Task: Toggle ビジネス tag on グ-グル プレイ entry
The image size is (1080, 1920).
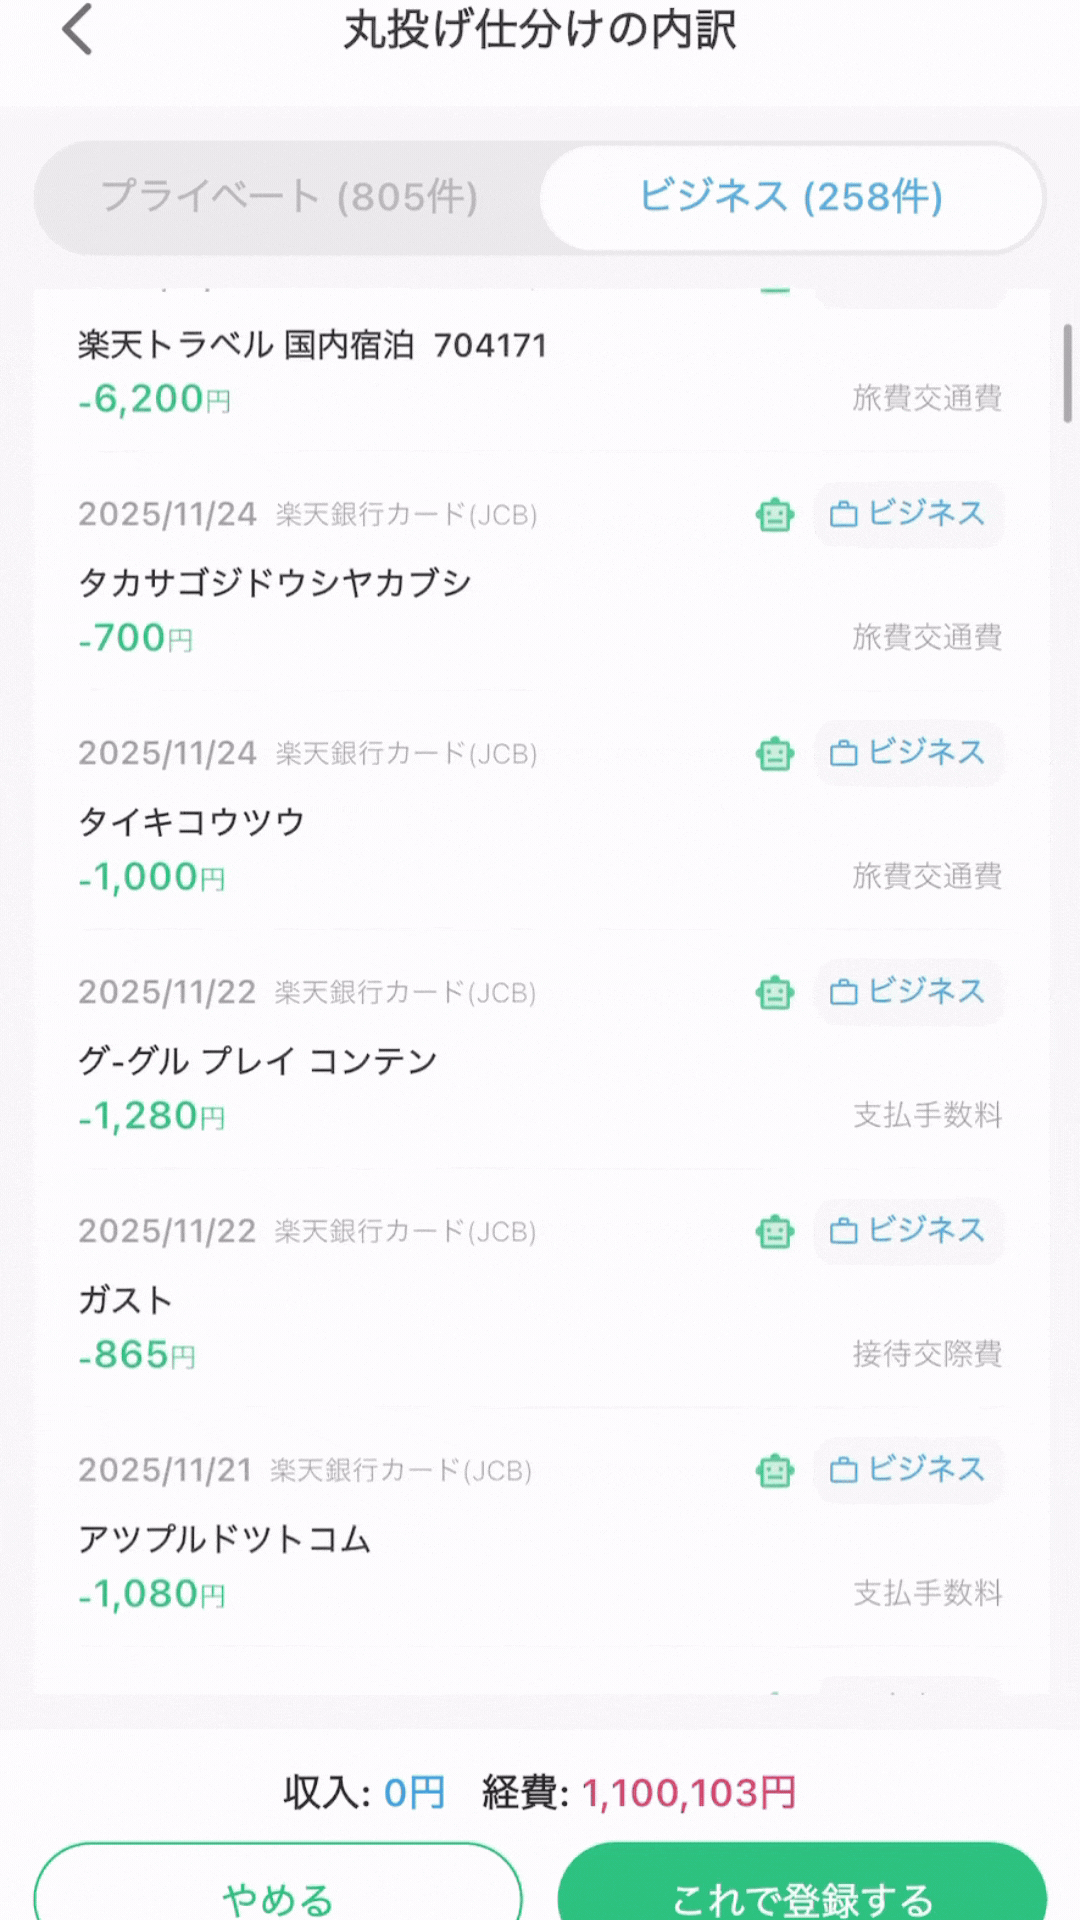Action: tap(908, 992)
